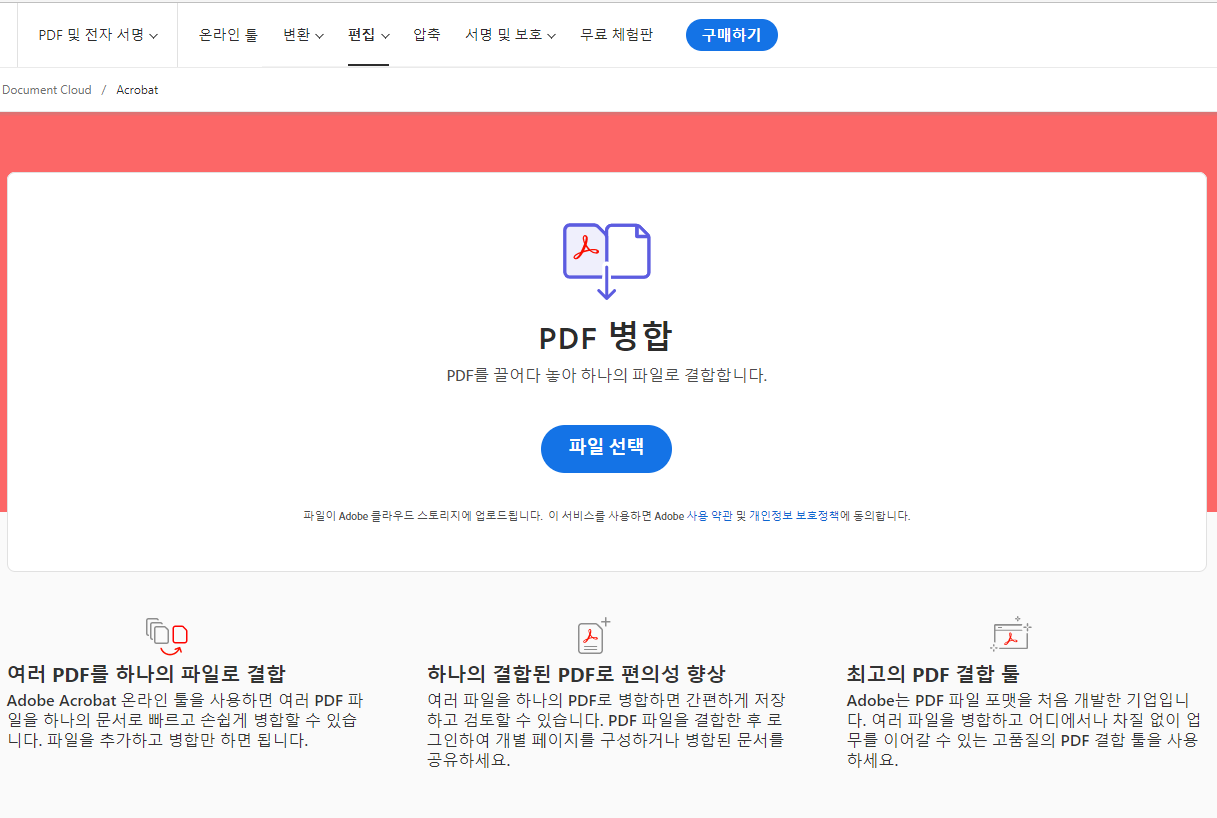Open the PDF 및 전자 서명 dropdown

98,35
